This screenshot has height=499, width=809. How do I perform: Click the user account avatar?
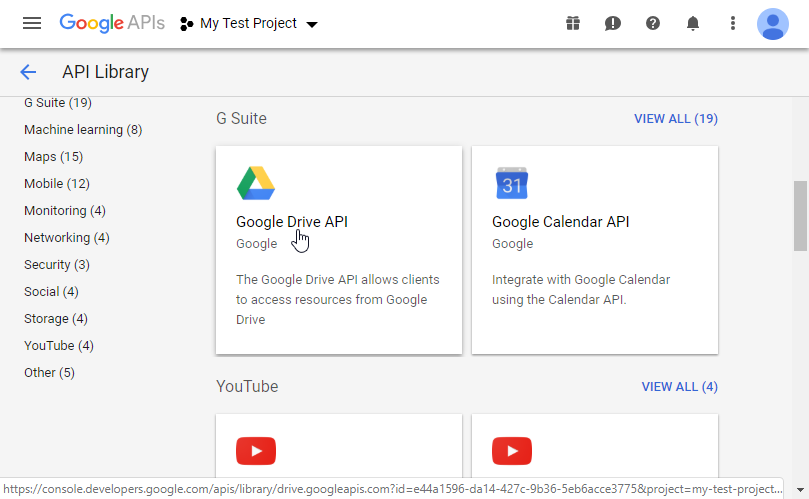(772, 24)
